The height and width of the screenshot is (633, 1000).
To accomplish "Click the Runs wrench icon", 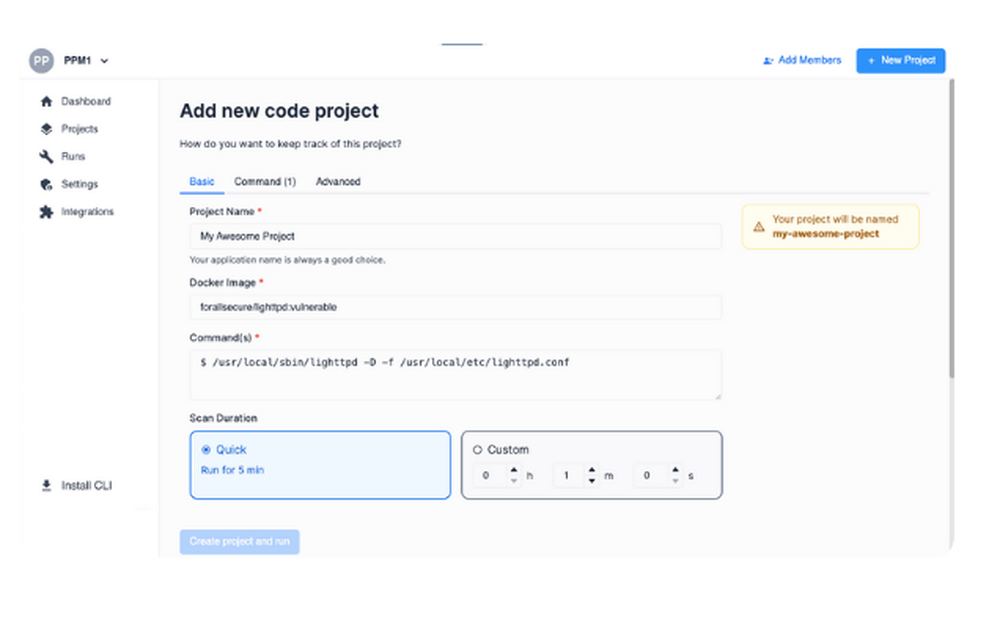I will tap(46, 156).
